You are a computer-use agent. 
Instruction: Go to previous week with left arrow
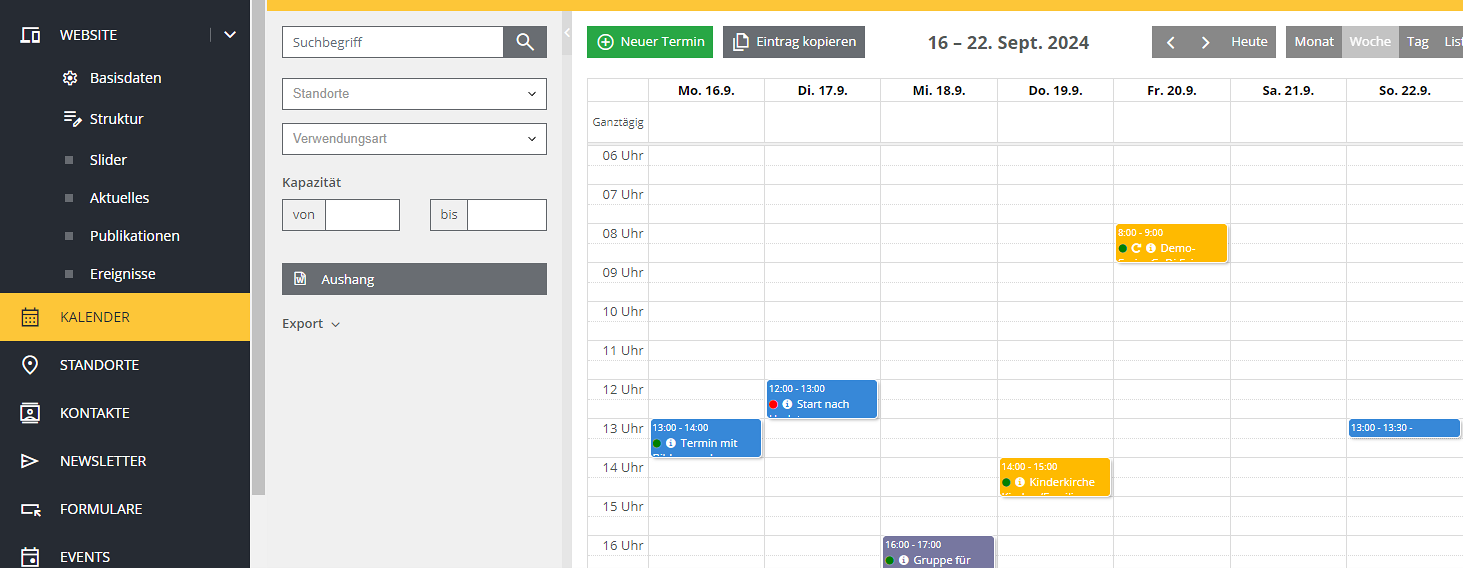pyautogui.click(x=1170, y=42)
